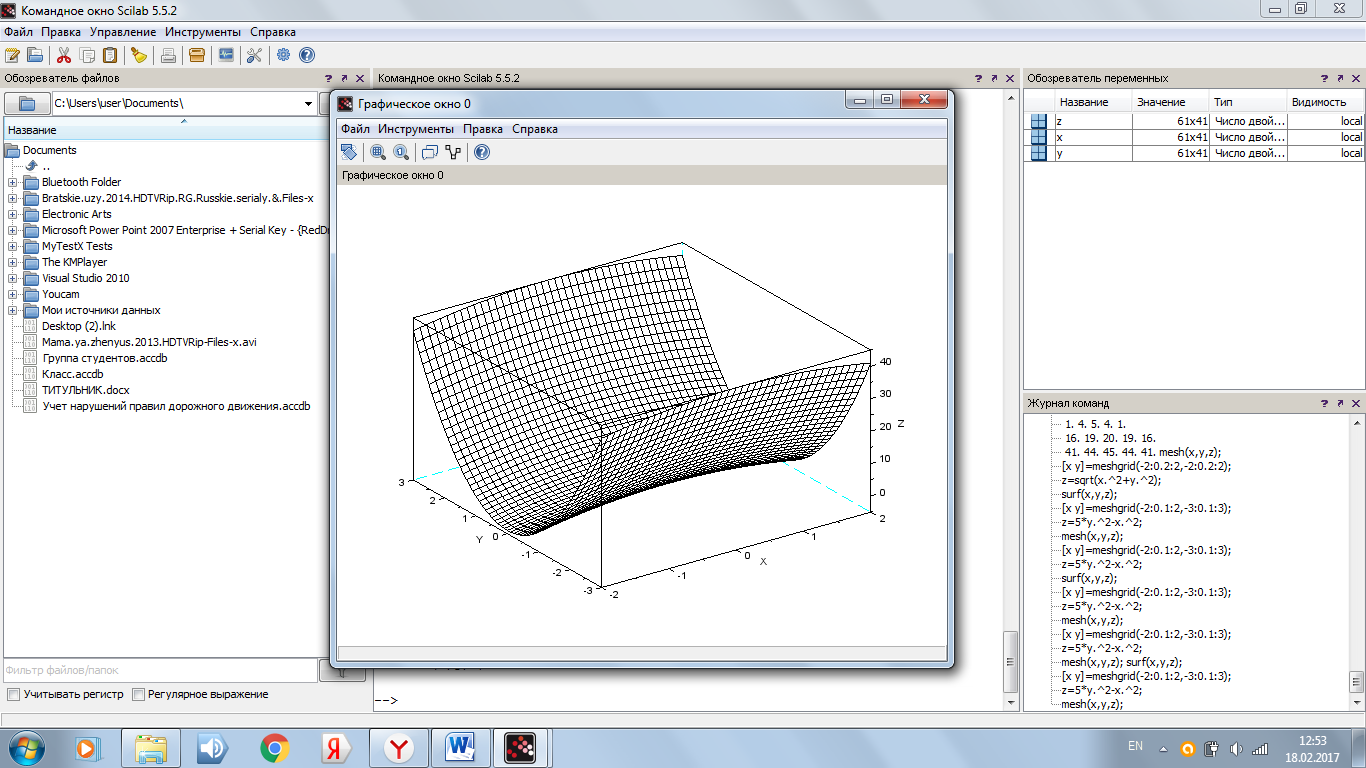The height and width of the screenshot is (768, 1366).
Task: Undock the file browser panel
Action: point(344,78)
